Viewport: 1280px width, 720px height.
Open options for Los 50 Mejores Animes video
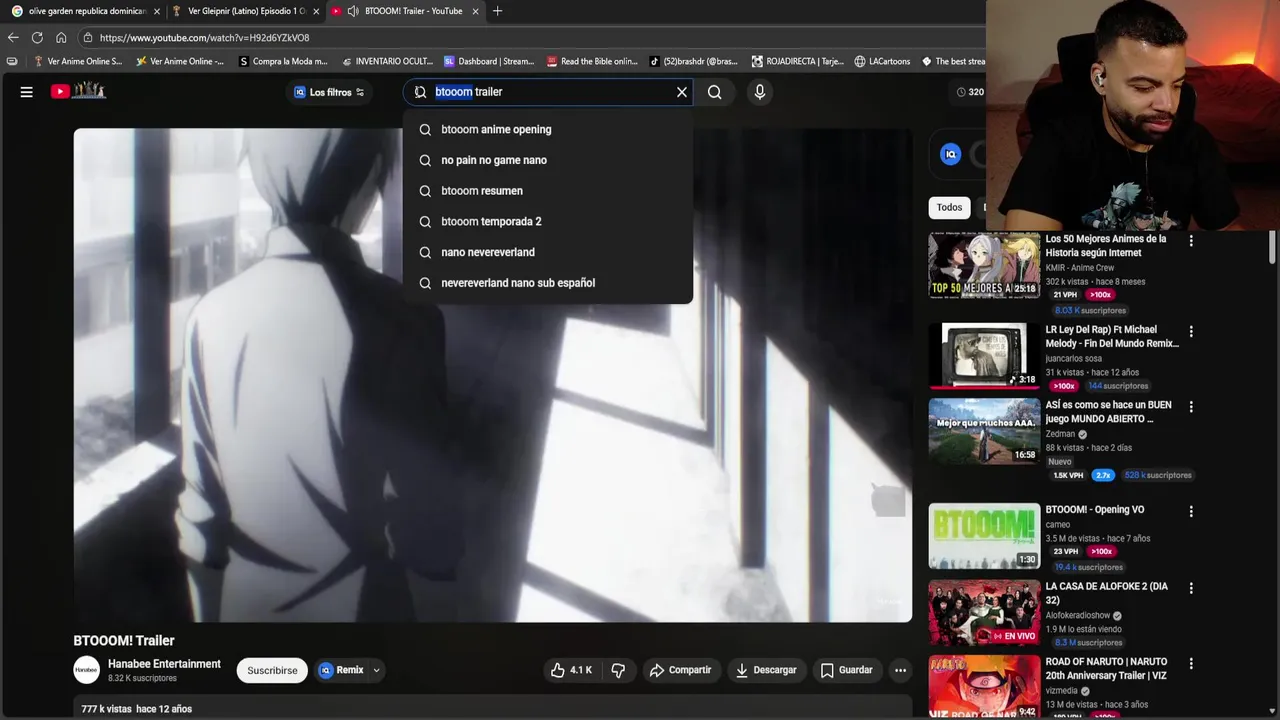1191,241
